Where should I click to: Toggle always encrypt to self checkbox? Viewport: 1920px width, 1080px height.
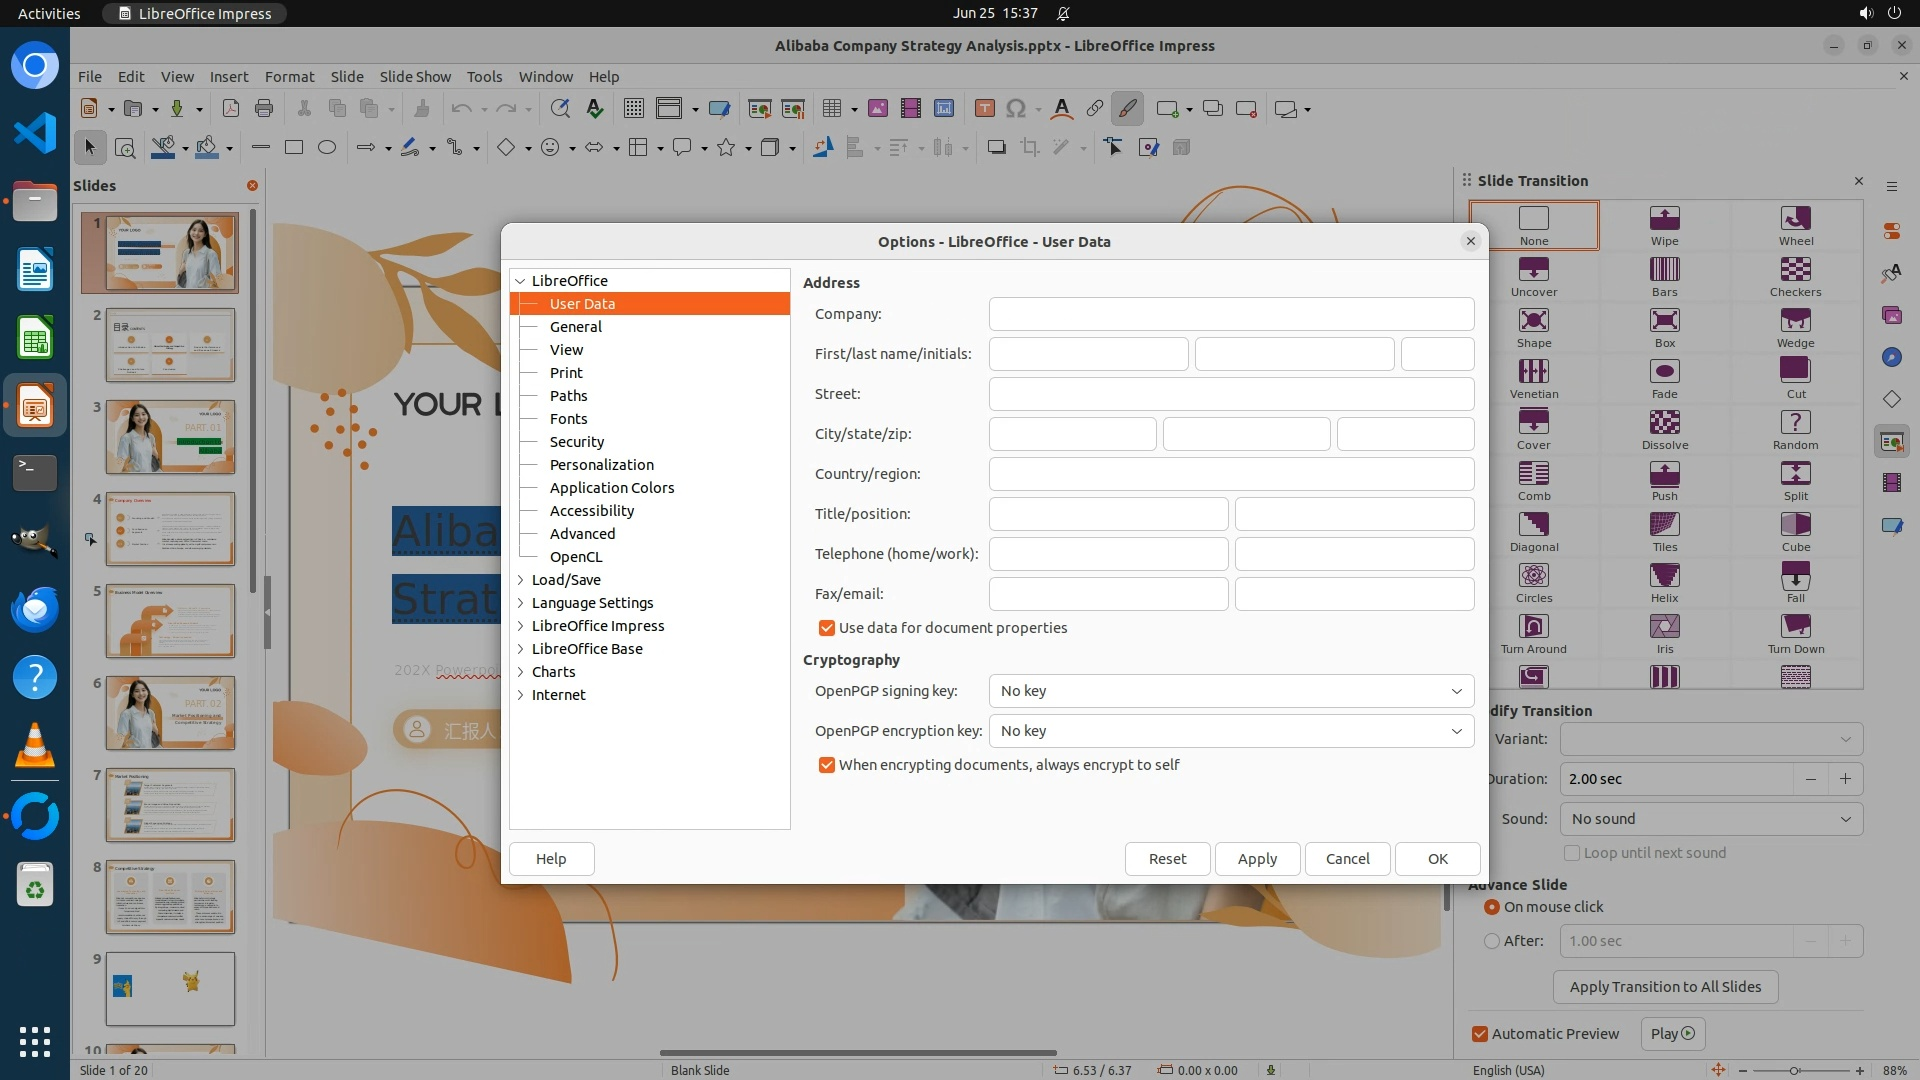(827, 765)
